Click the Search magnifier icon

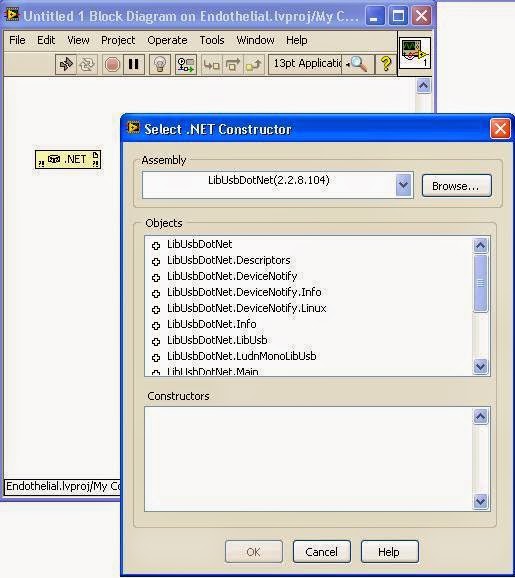357,65
